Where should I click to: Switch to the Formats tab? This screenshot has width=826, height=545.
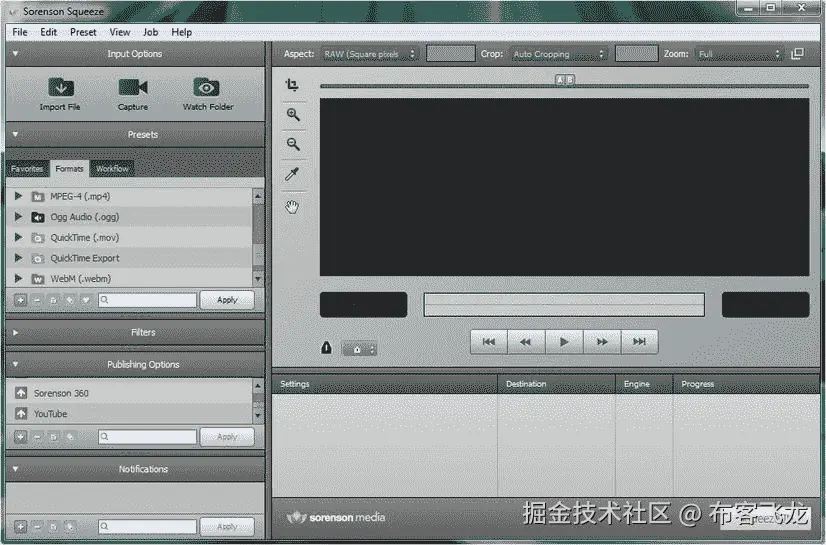pos(70,169)
